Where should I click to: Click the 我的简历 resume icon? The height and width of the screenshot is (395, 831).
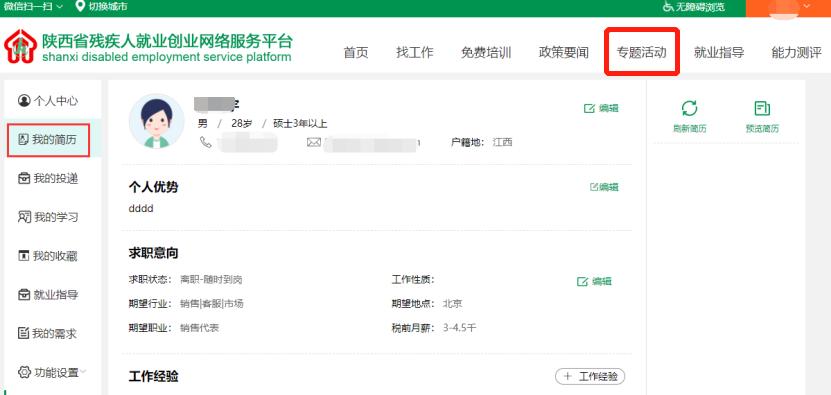[x=23, y=139]
